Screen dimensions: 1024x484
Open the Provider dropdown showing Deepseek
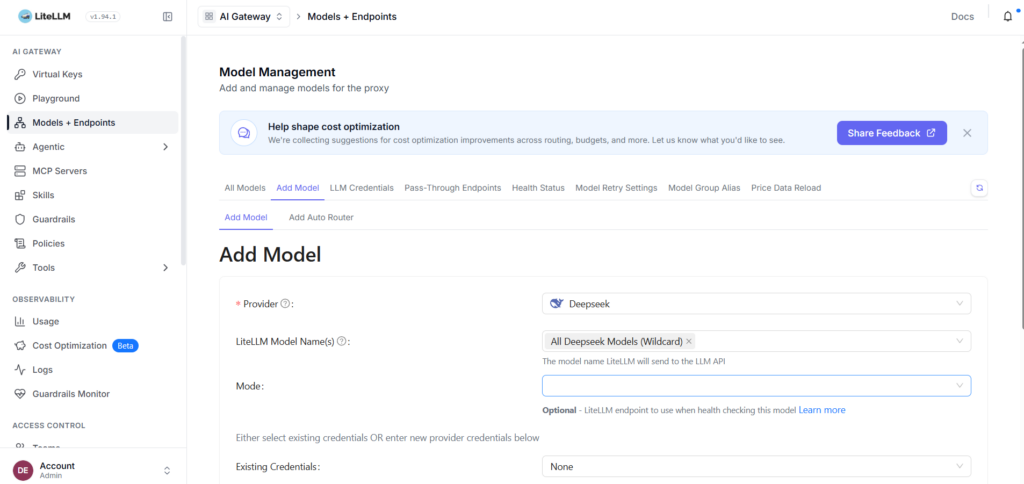pyautogui.click(x=756, y=304)
